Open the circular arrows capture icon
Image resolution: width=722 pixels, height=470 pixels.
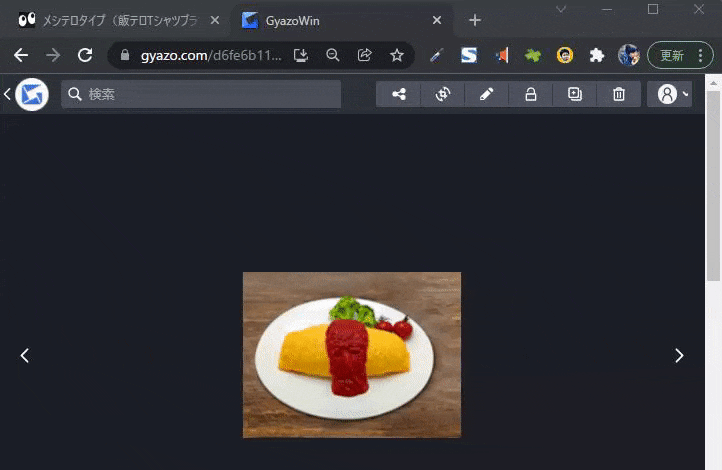pyautogui.click(x=443, y=94)
